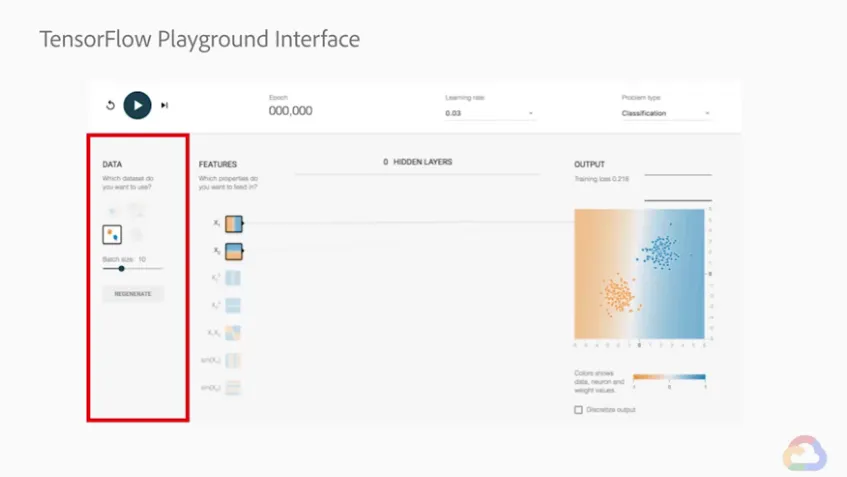Click the REGENERATE button
Screen dimensions: 847x477
click(133, 294)
